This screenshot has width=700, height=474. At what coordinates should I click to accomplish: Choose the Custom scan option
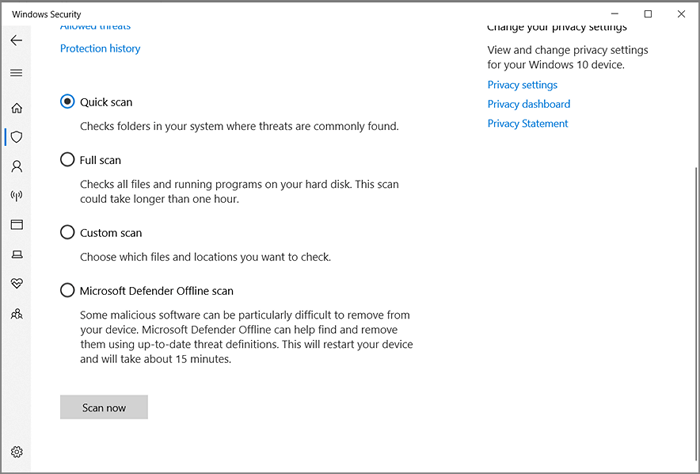(68, 233)
